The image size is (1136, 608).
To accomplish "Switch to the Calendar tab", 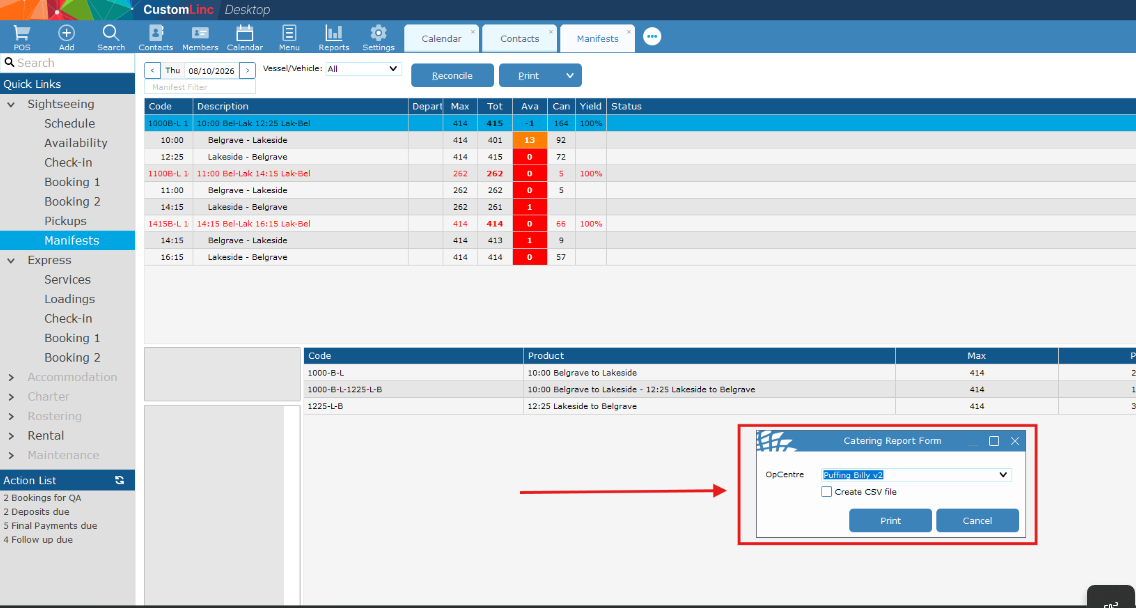I will pos(441,38).
